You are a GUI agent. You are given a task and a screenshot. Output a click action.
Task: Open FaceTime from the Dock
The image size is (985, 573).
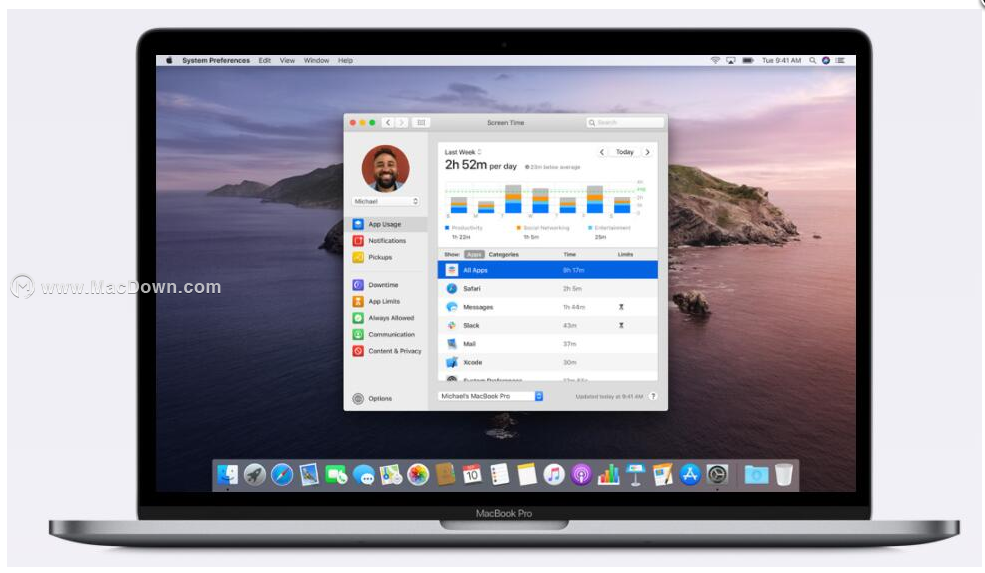[x=336, y=475]
